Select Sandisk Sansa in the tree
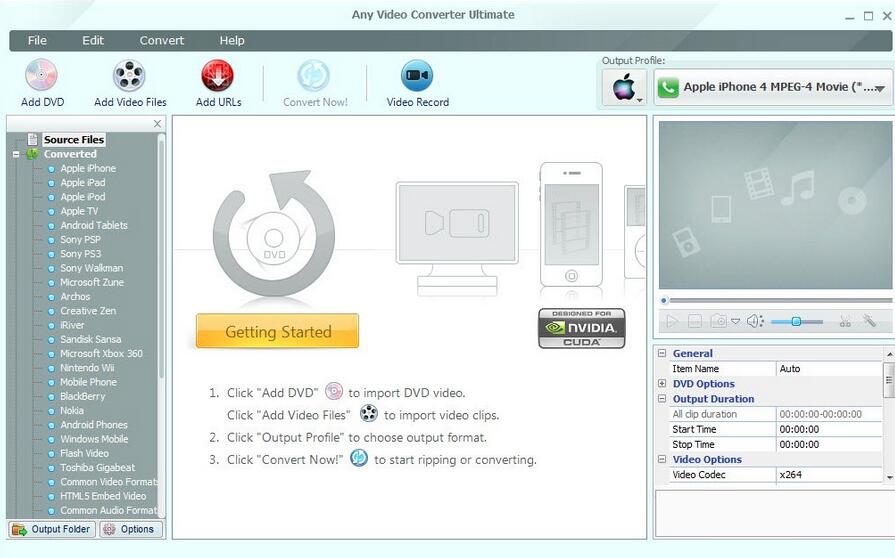 tap(91, 339)
